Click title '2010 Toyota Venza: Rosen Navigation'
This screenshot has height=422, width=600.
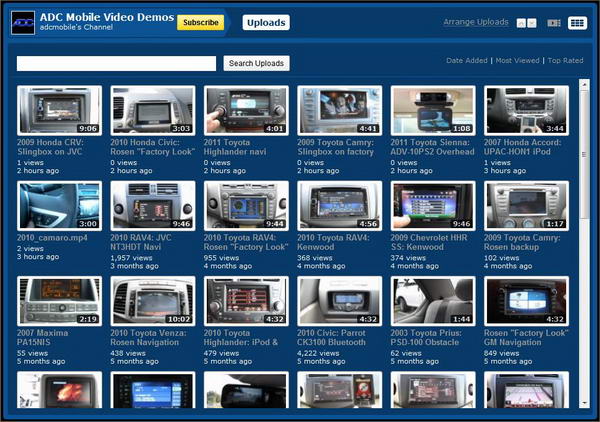click(x=148, y=337)
